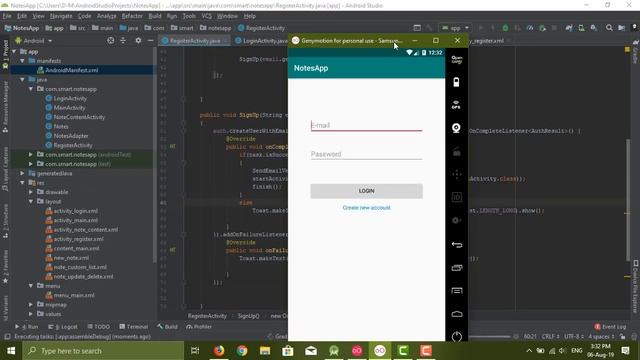Expand the drawable folder
This screenshot has height=360, width=640.
[x=31, y=192]
